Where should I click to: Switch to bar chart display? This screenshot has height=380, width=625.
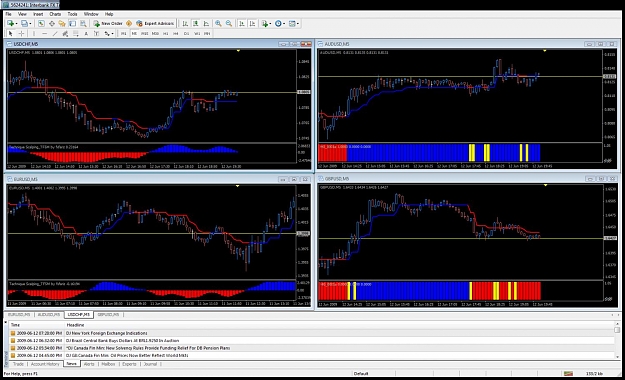click(185, 24)
